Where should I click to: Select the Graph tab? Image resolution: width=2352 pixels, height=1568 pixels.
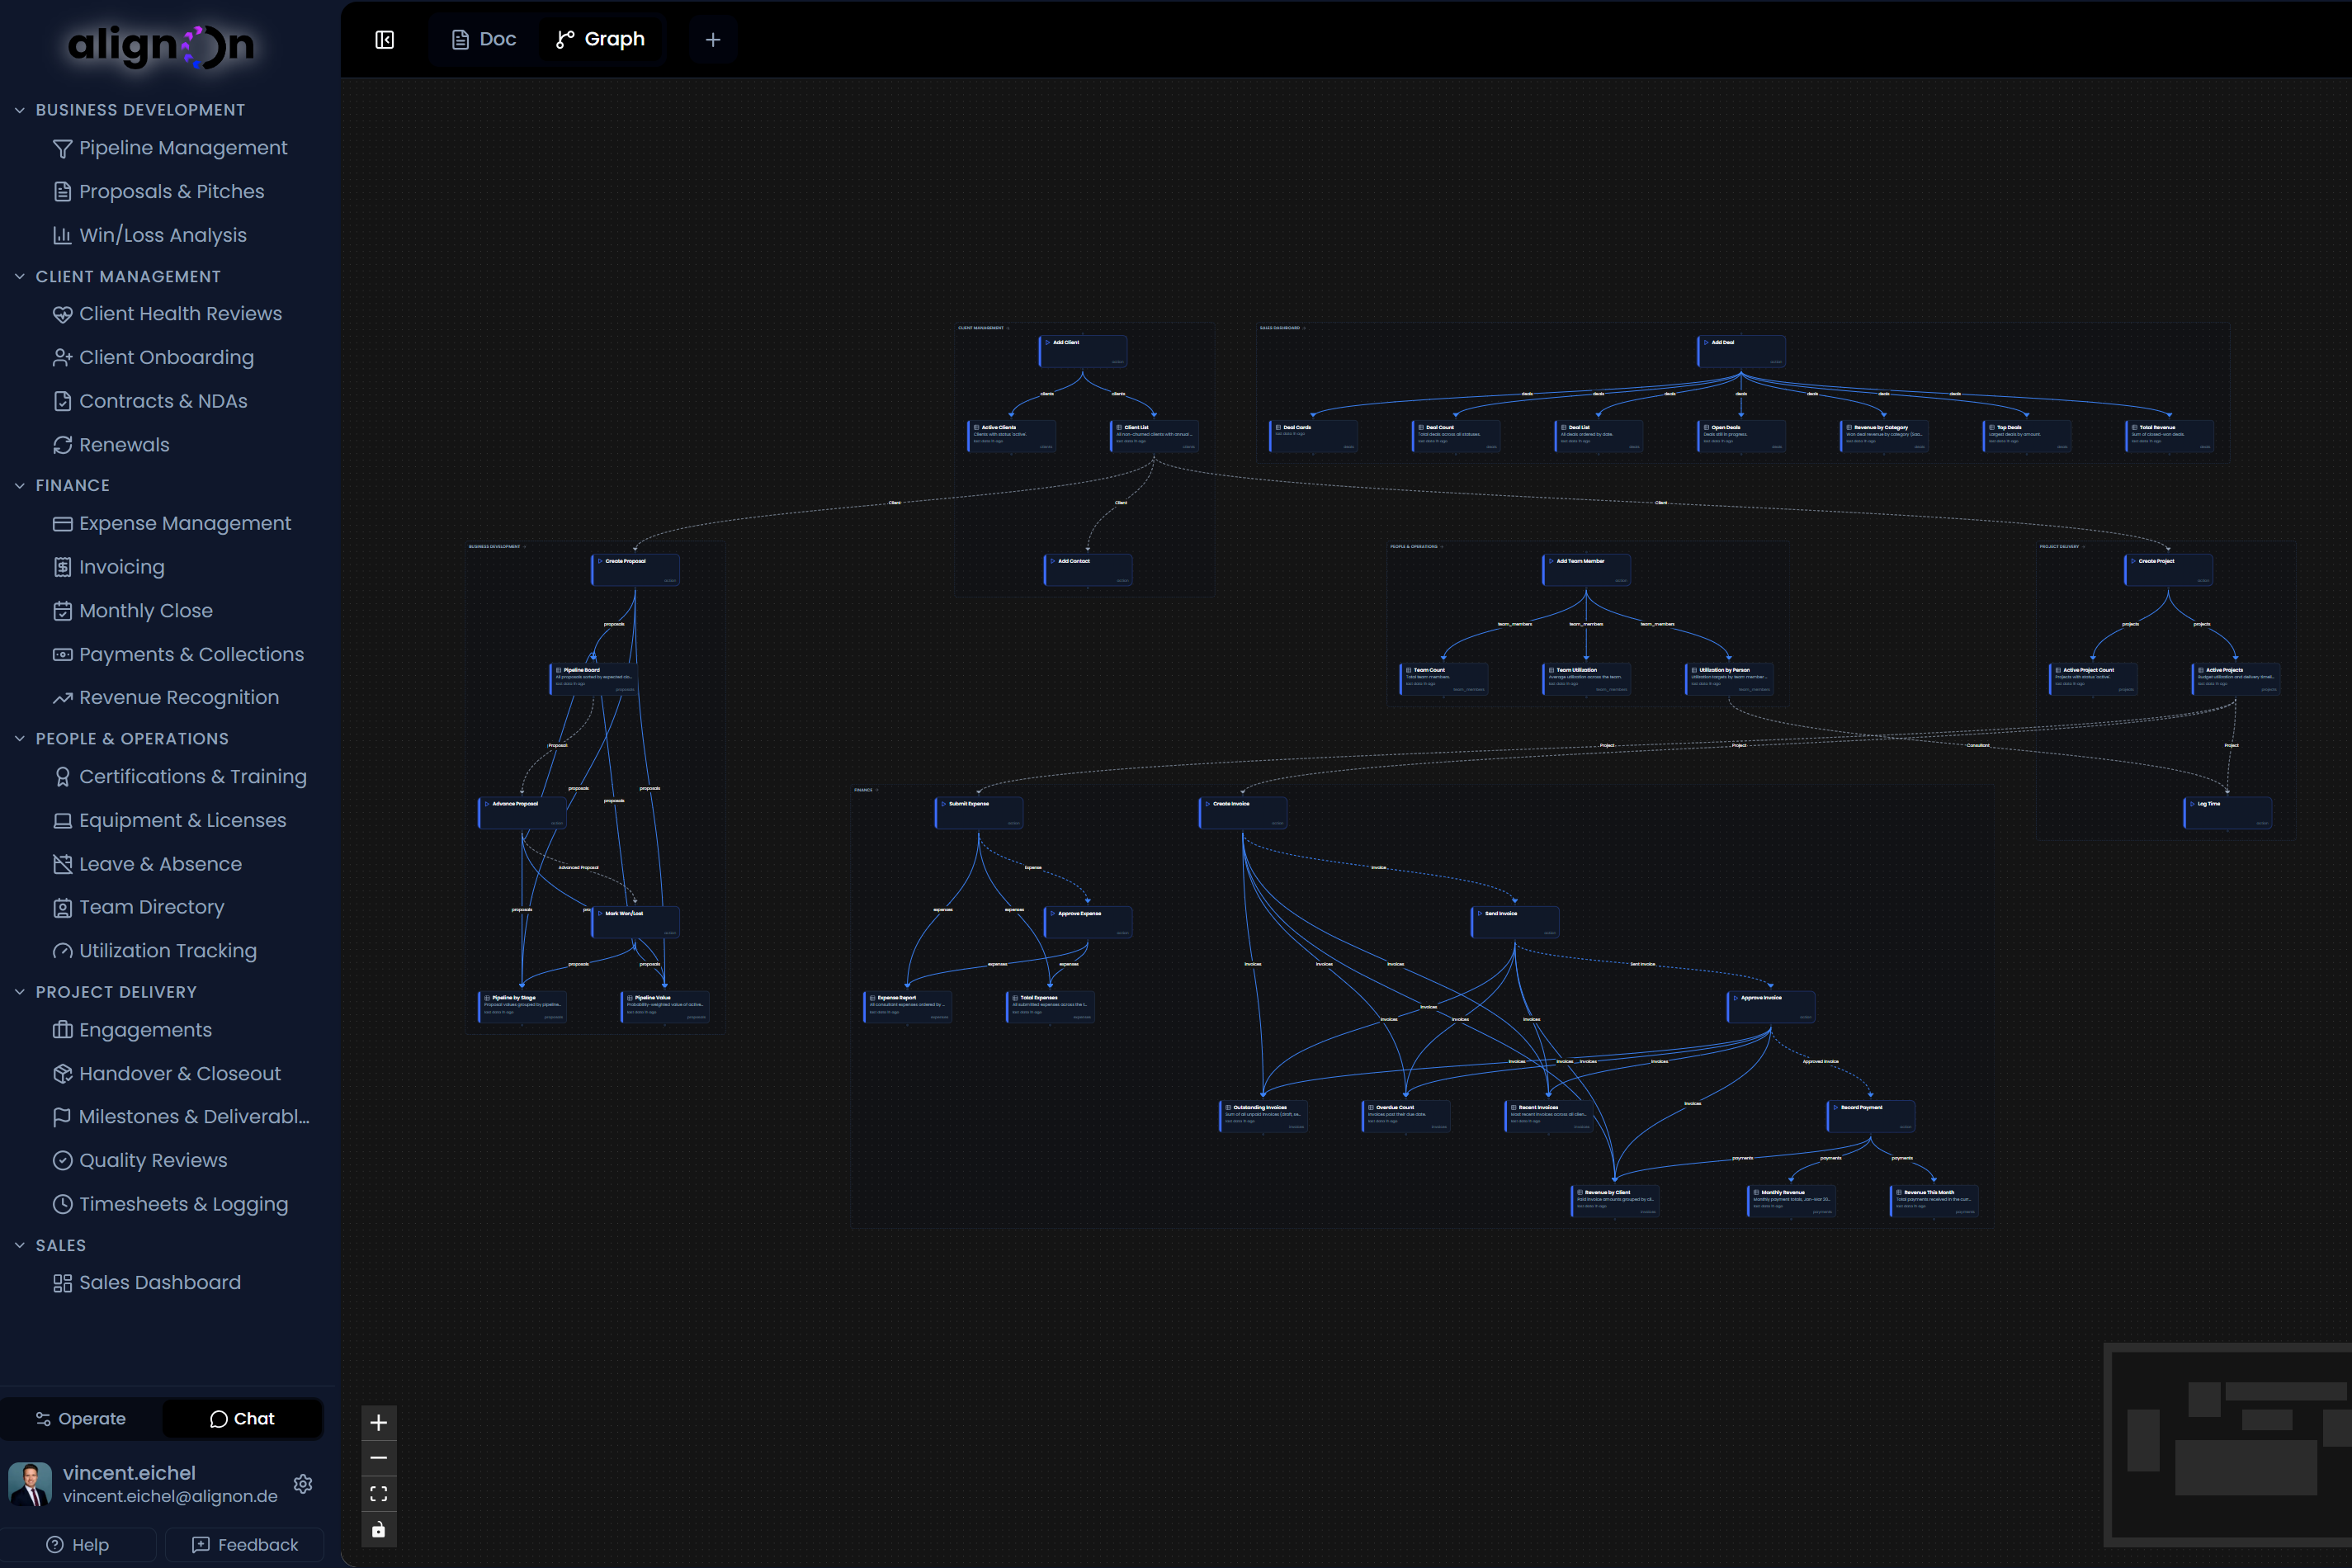601,39
